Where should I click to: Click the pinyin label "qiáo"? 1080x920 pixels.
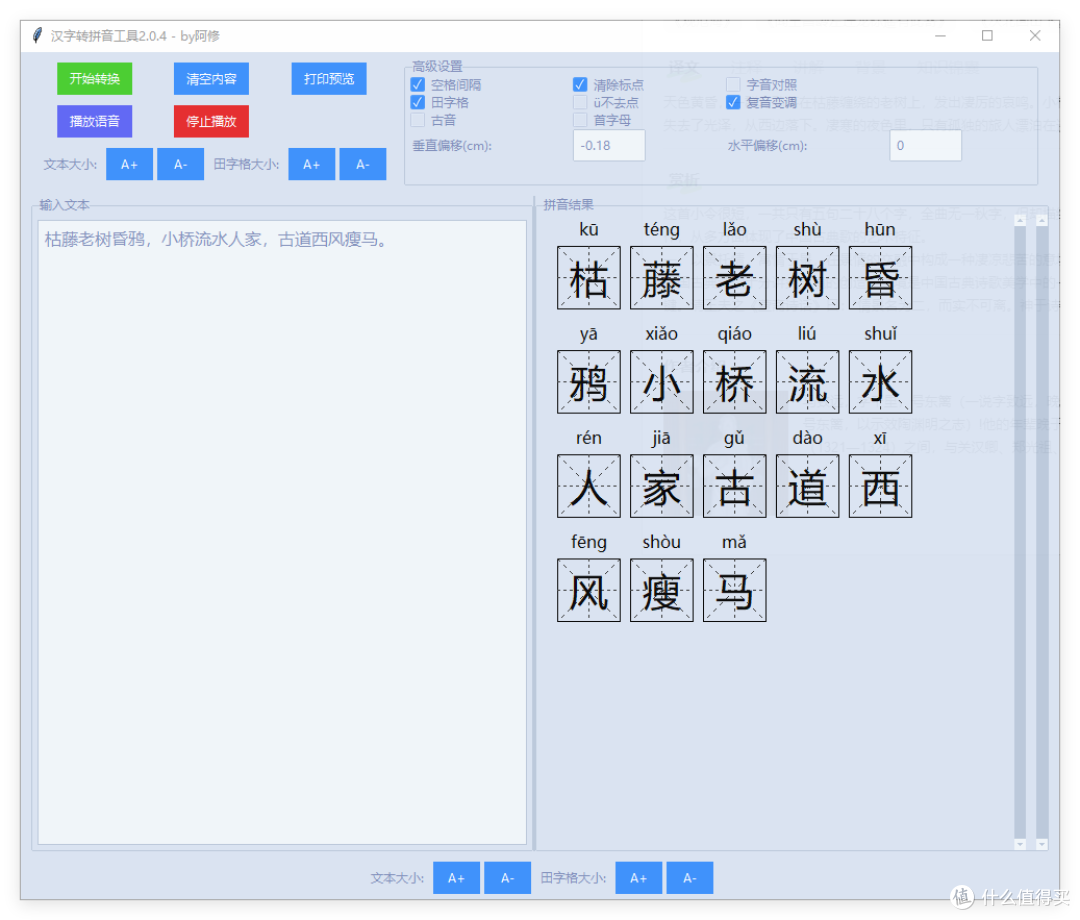click(734, 335)
